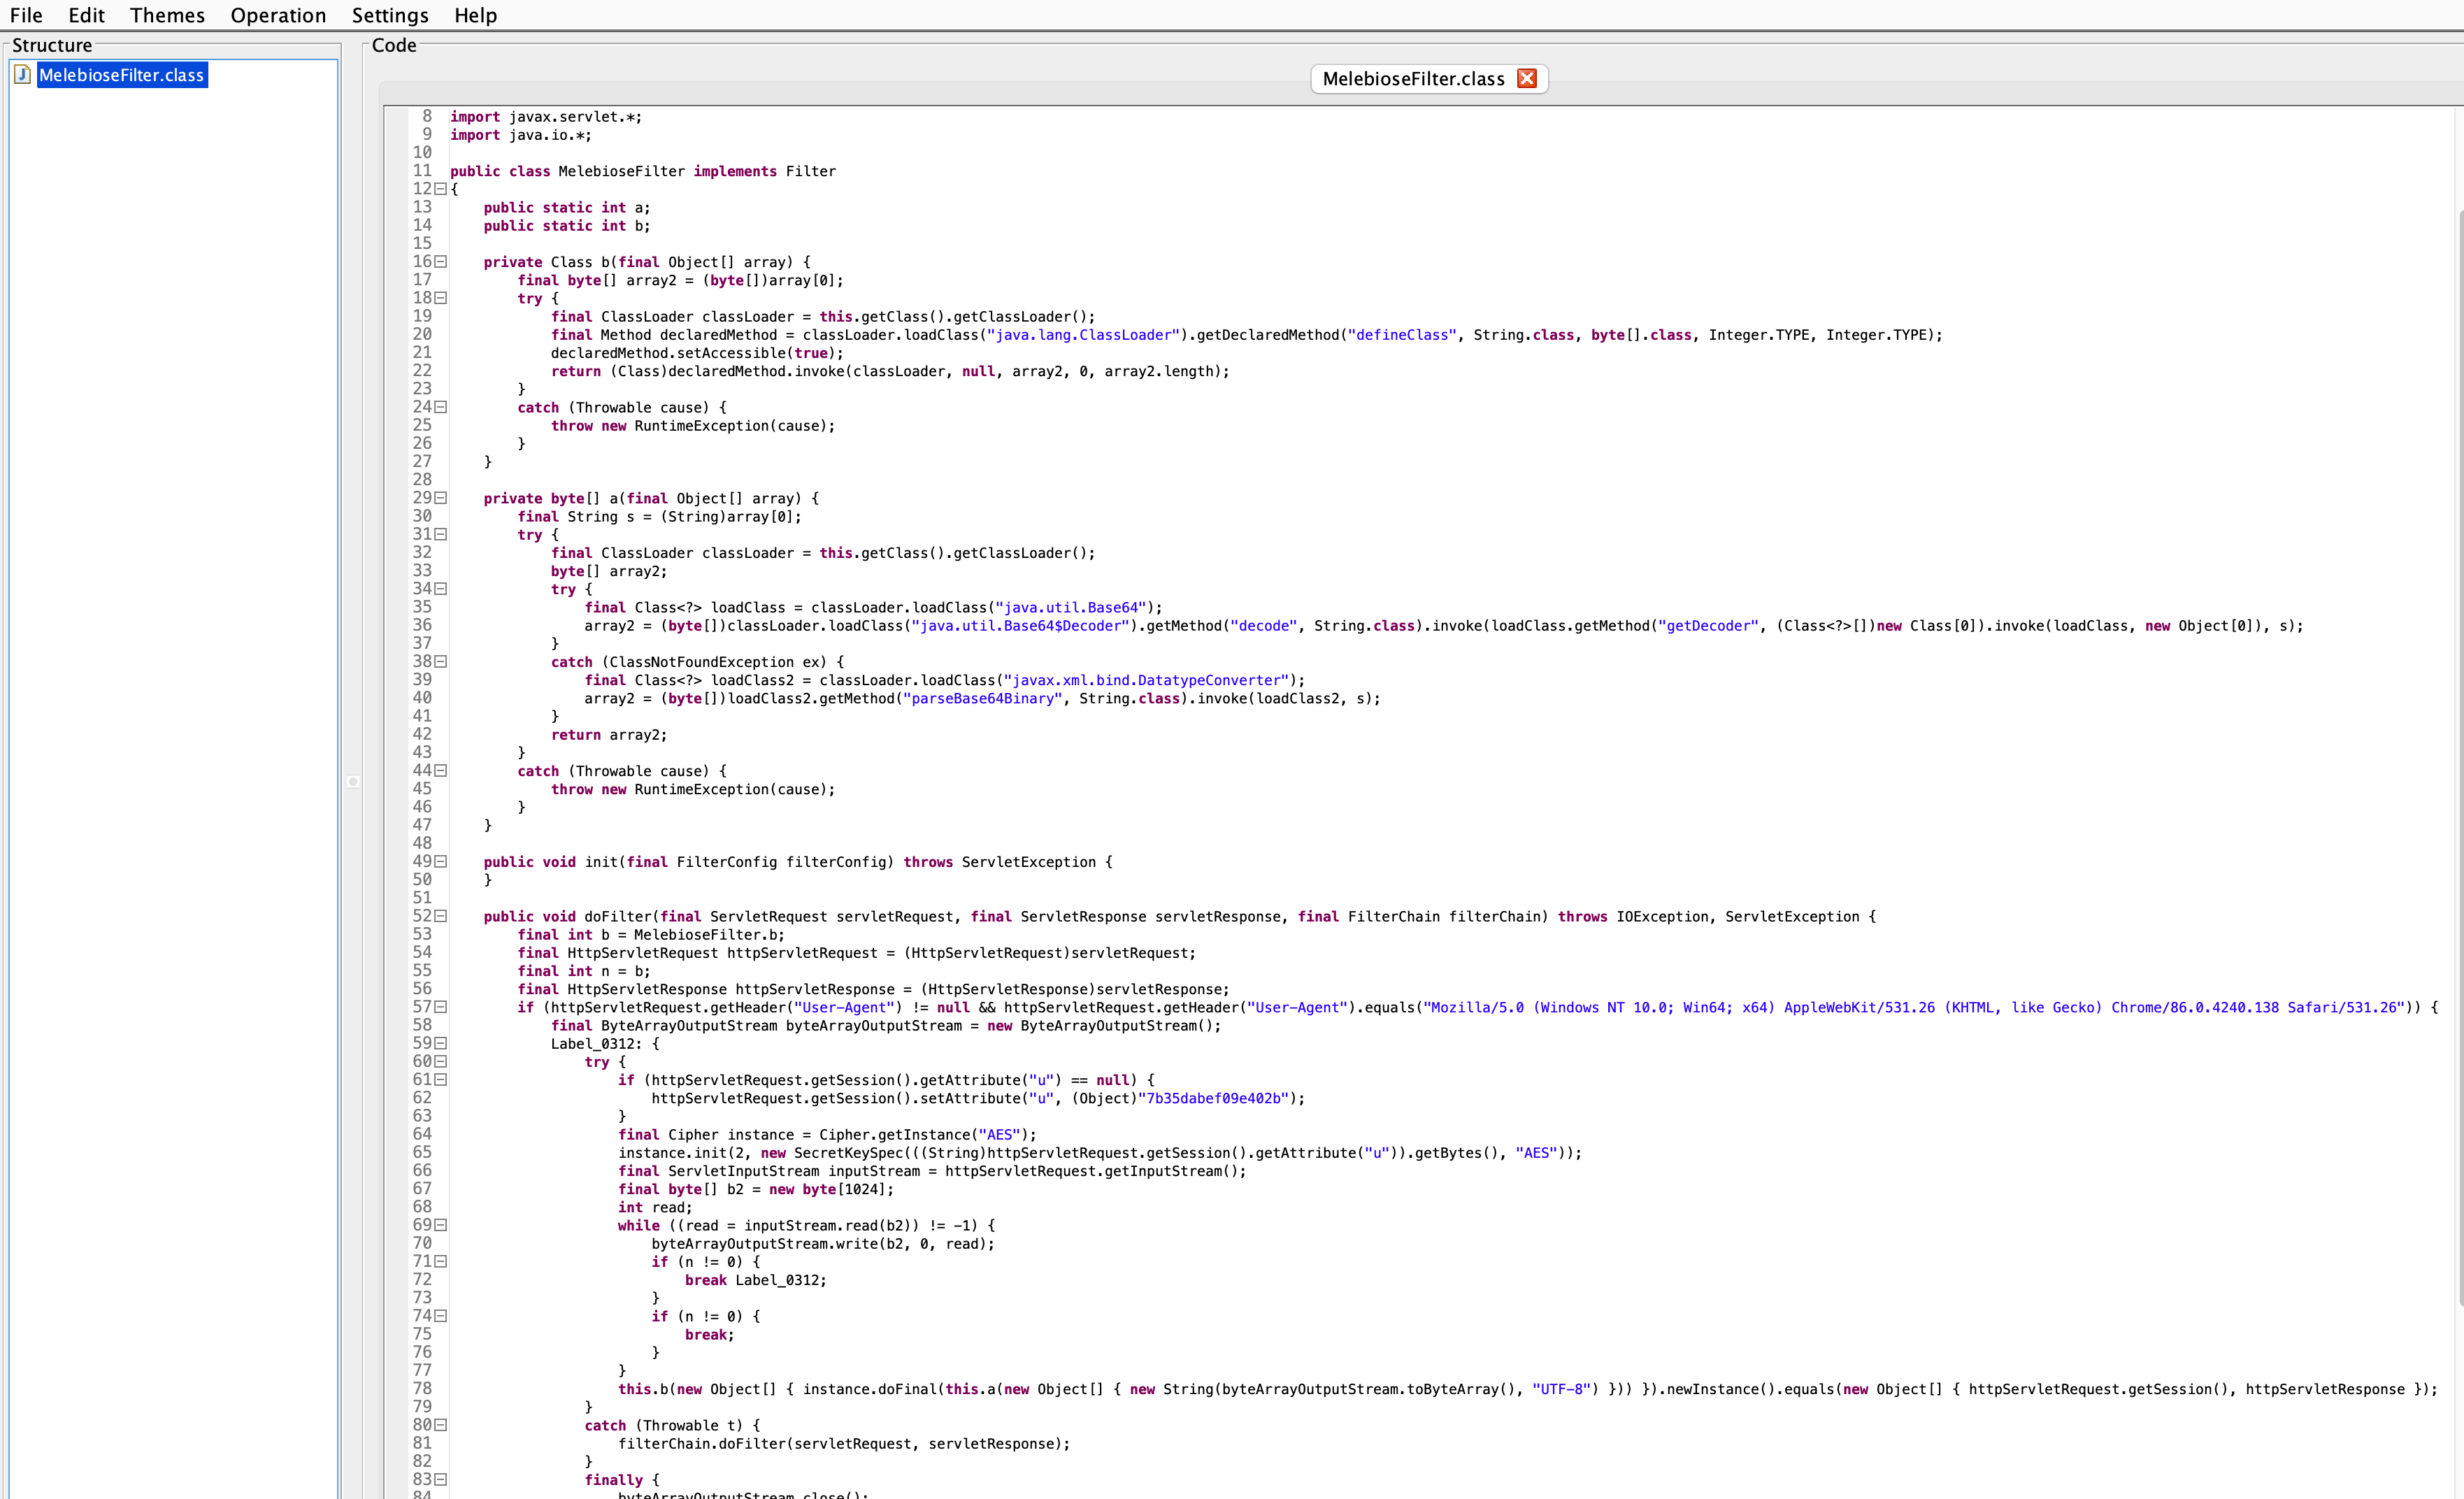
Task: Click "final byte[] b2 = new byte[1024];" line
Action: [x=756, y=1190]
